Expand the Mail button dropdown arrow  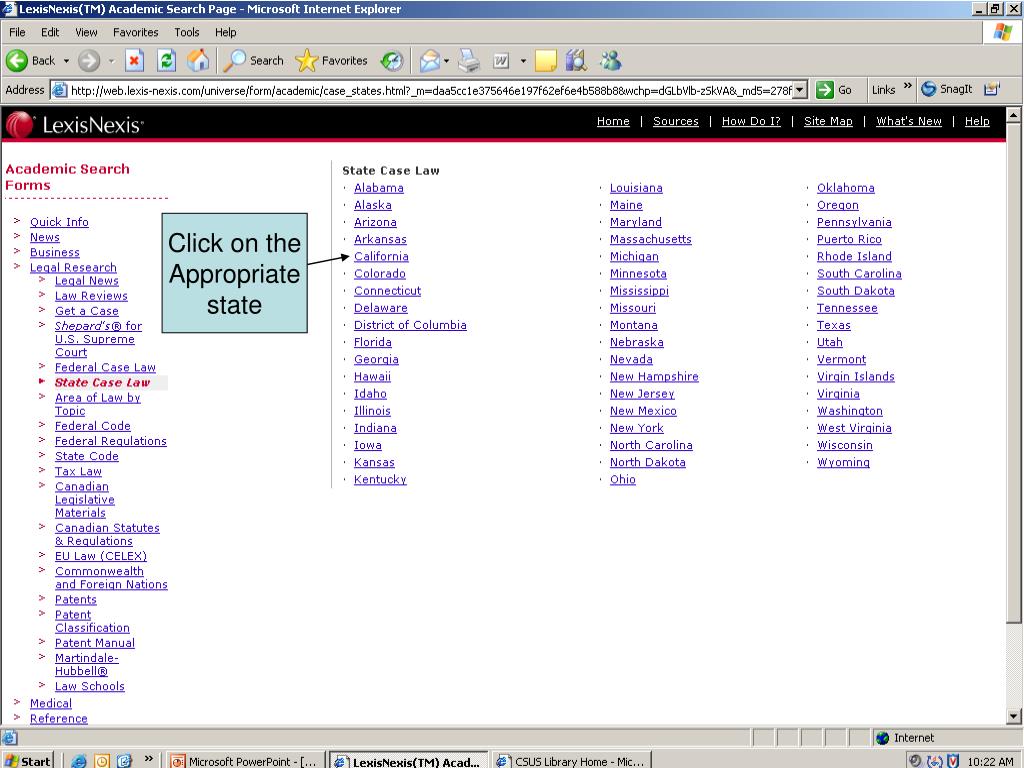446,61
